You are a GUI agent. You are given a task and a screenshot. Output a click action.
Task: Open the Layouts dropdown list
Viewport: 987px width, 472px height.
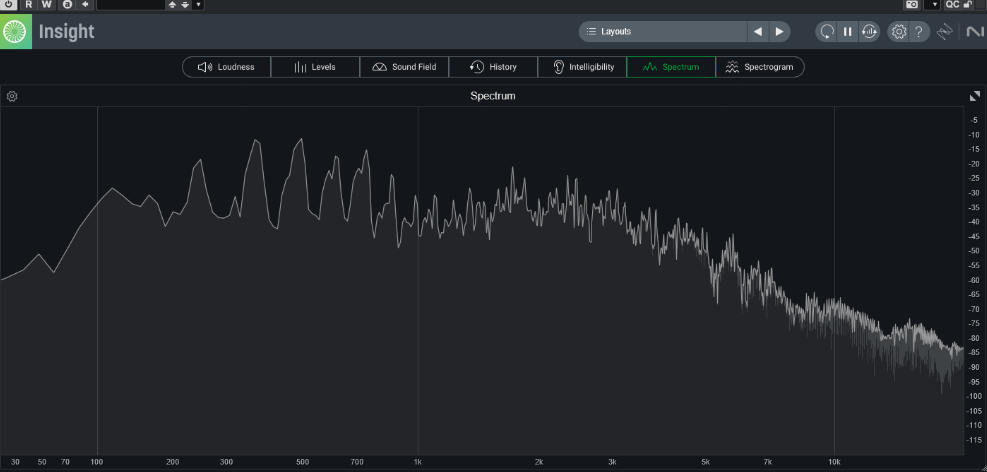(662, 31)
